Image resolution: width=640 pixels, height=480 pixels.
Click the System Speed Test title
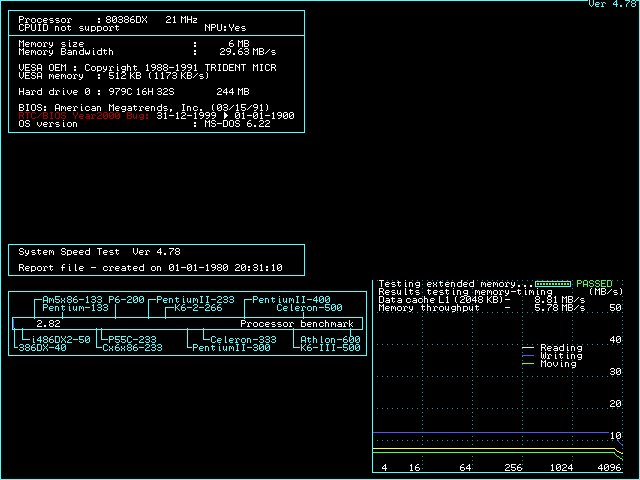[x=99, y=252]
